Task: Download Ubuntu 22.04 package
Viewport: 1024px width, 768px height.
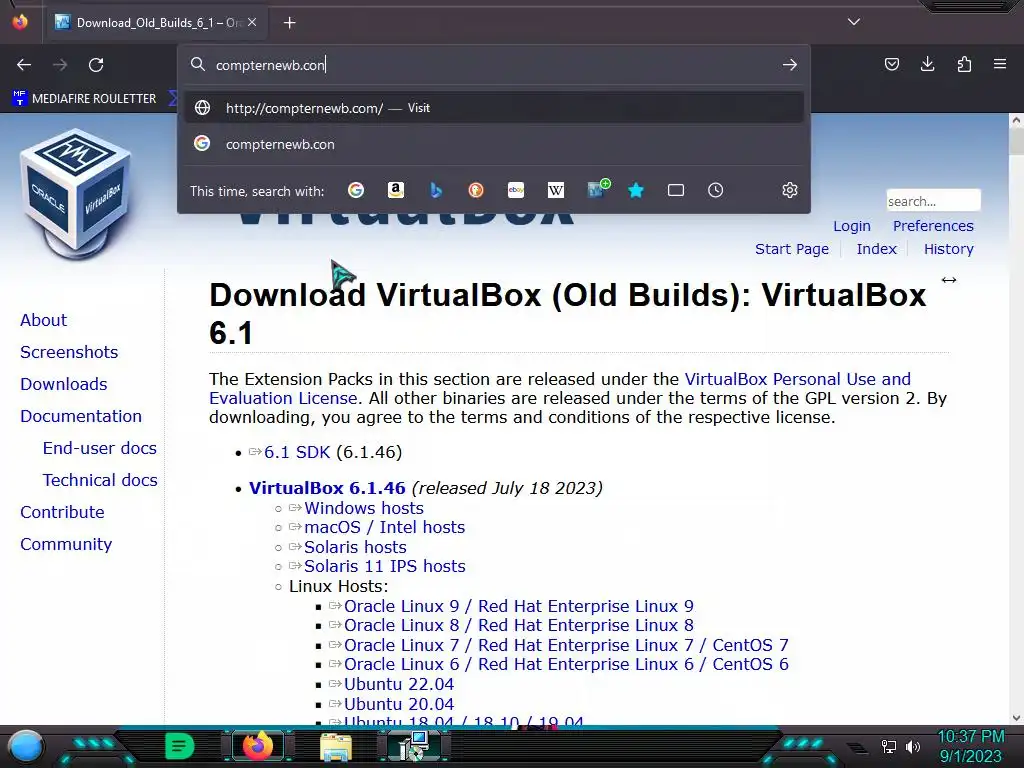Action: coord(398,684)
